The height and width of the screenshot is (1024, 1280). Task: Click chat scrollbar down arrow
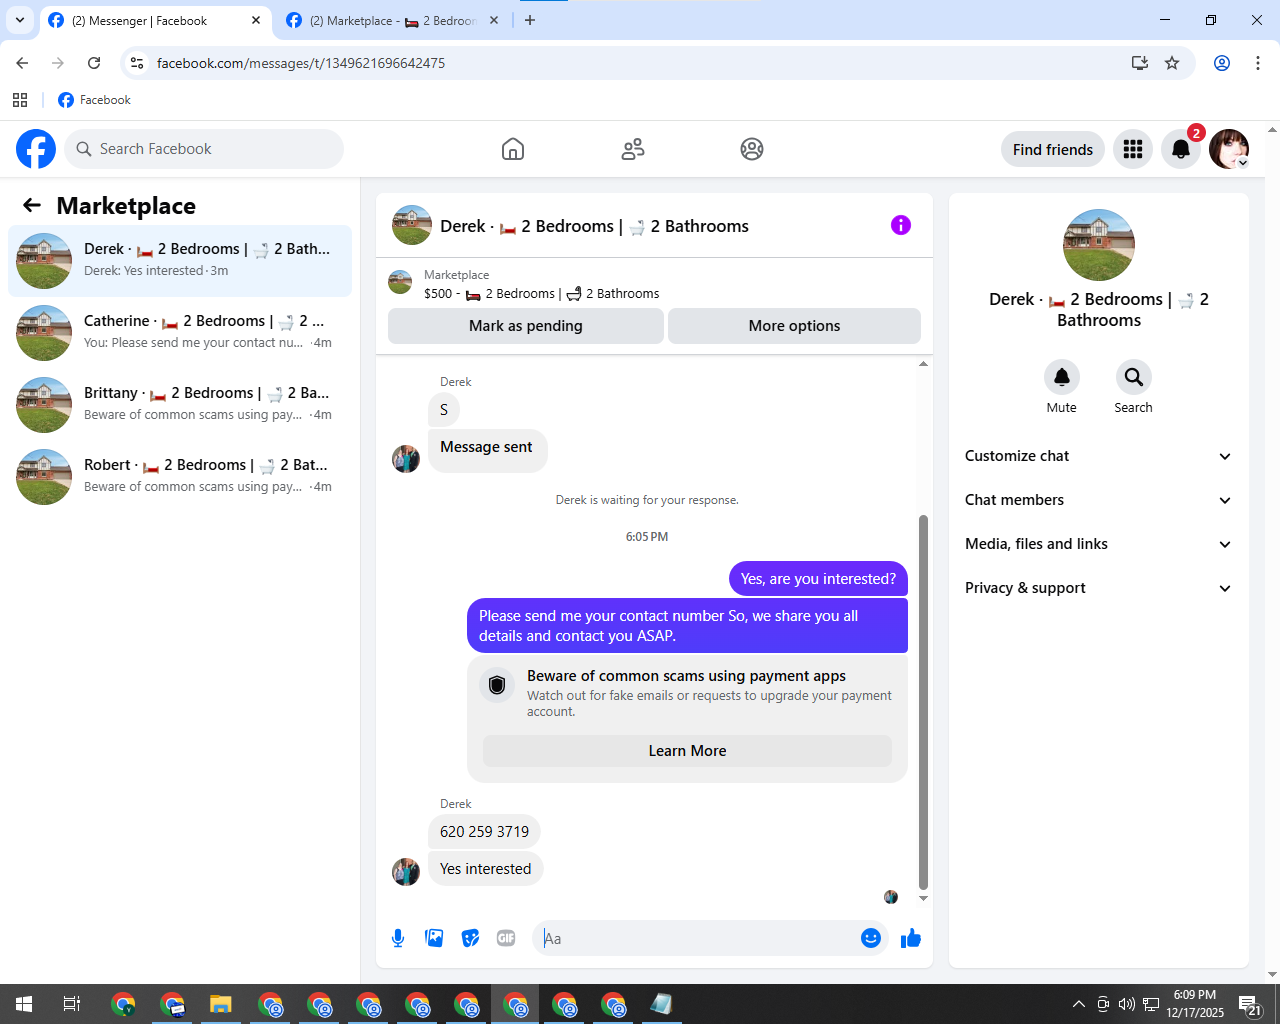click(x=923, y=898)
